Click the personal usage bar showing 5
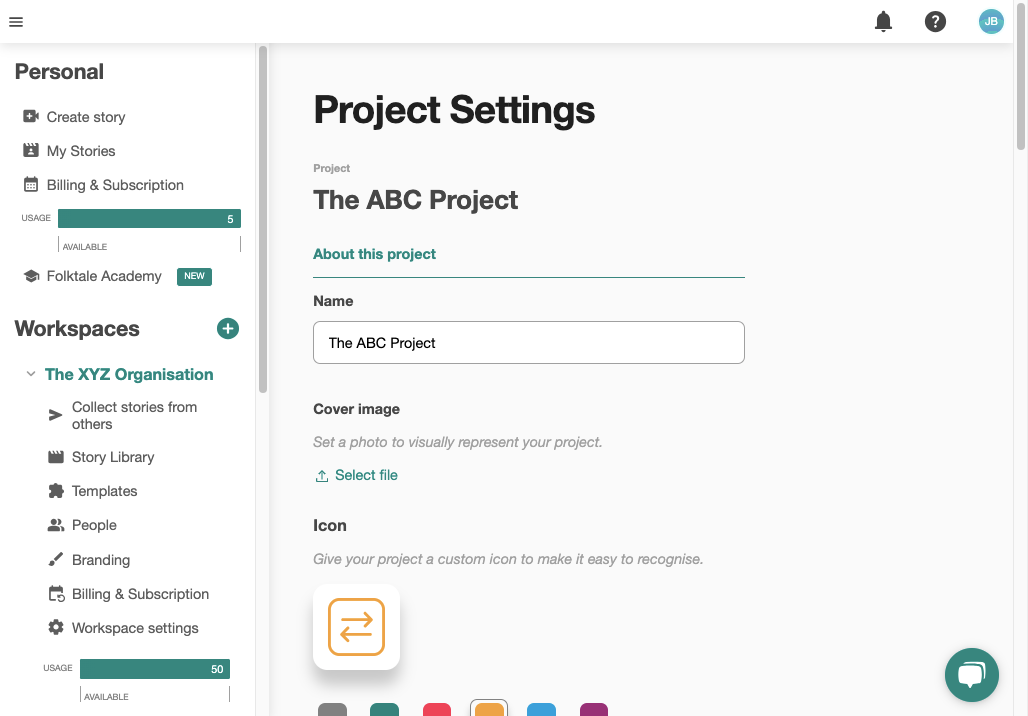 click(149, 218)
